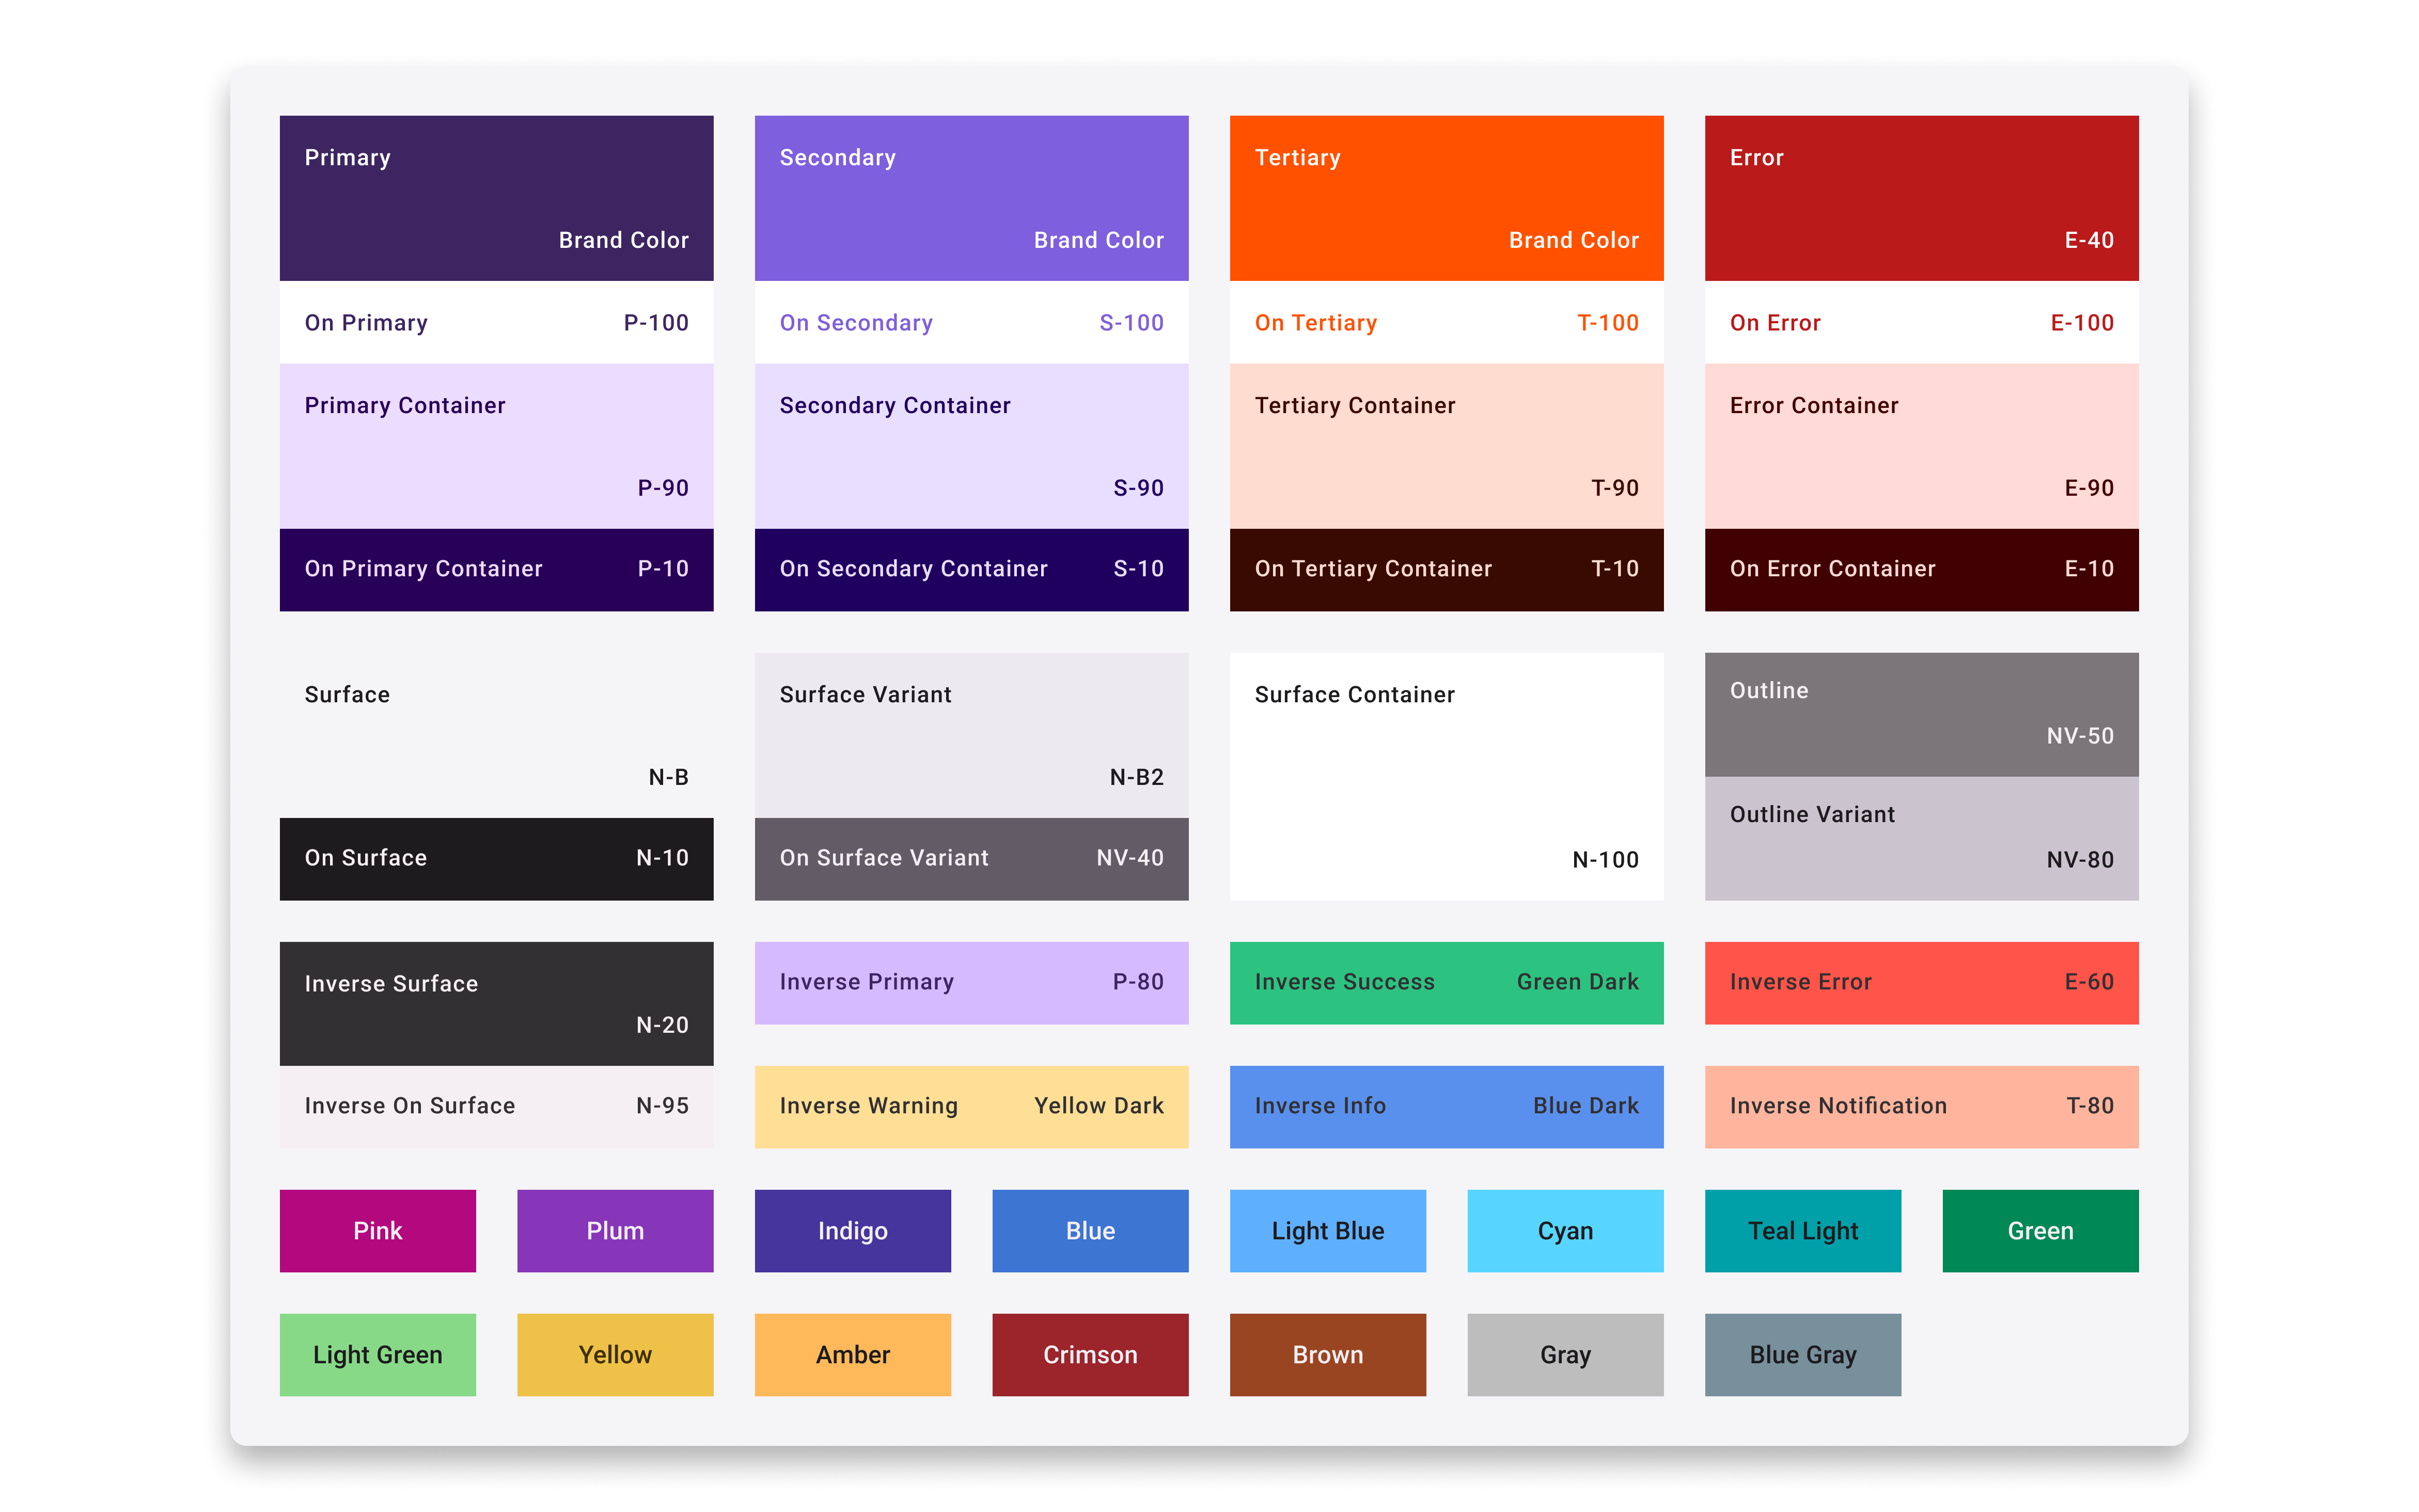Click the Tertiary Container T-90 swatch
This screenshot has width=2419, height=1512.
1445,445
